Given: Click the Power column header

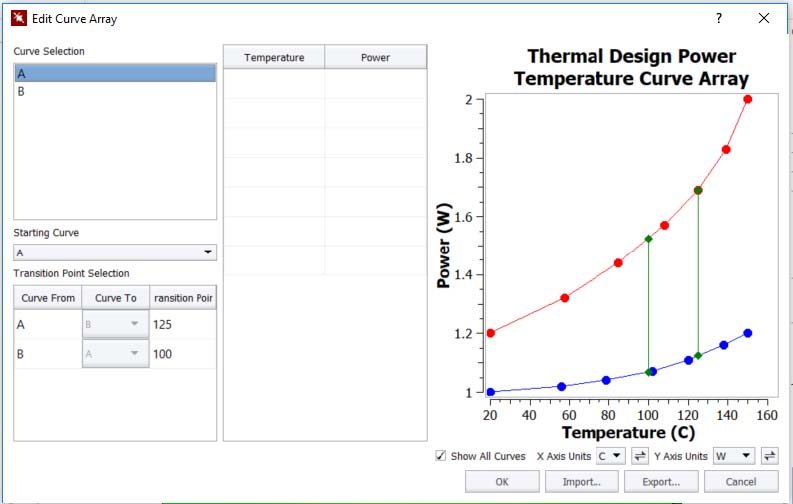Looking at the screenshot, I should (x=375, y=58).
